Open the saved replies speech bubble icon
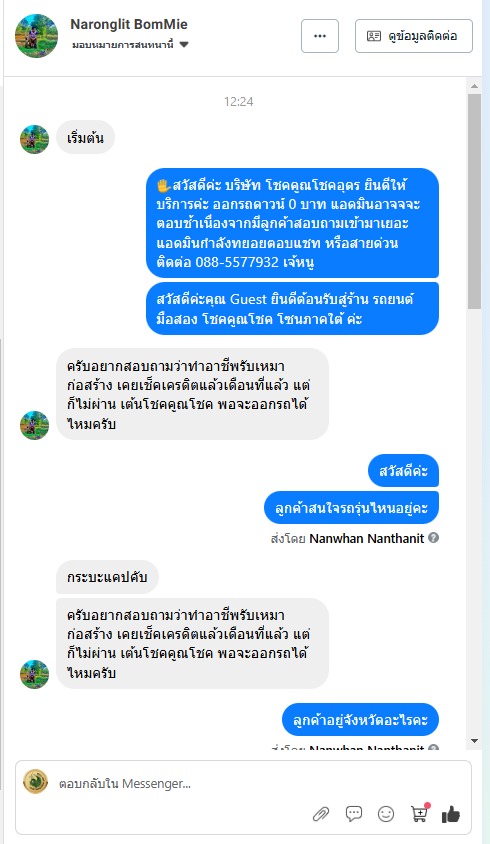The width and height of the screenshot is (490, 844). [x=354, y=814]
